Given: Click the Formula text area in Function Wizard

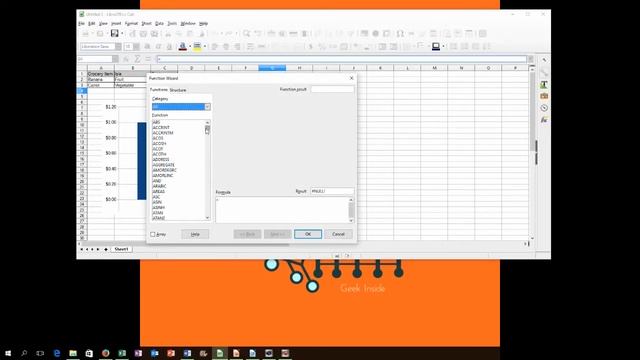Looking at the screenshot, I should coord(282,210).
